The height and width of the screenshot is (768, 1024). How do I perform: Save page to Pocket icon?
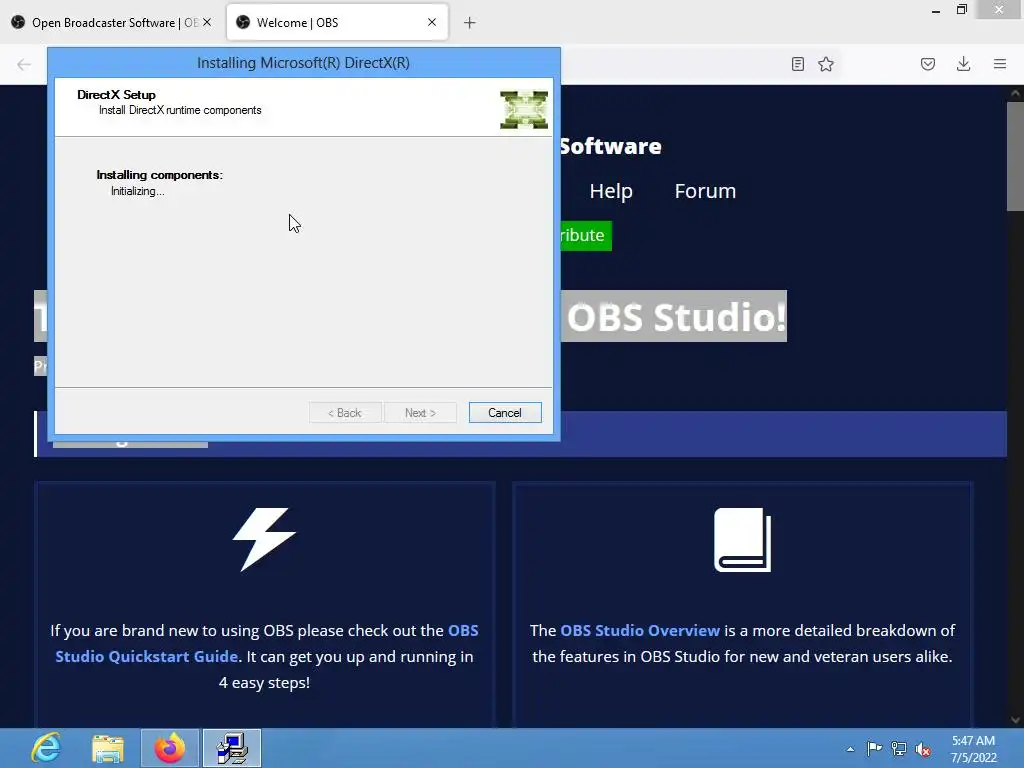pyautogui.click(x=928, y=64)
